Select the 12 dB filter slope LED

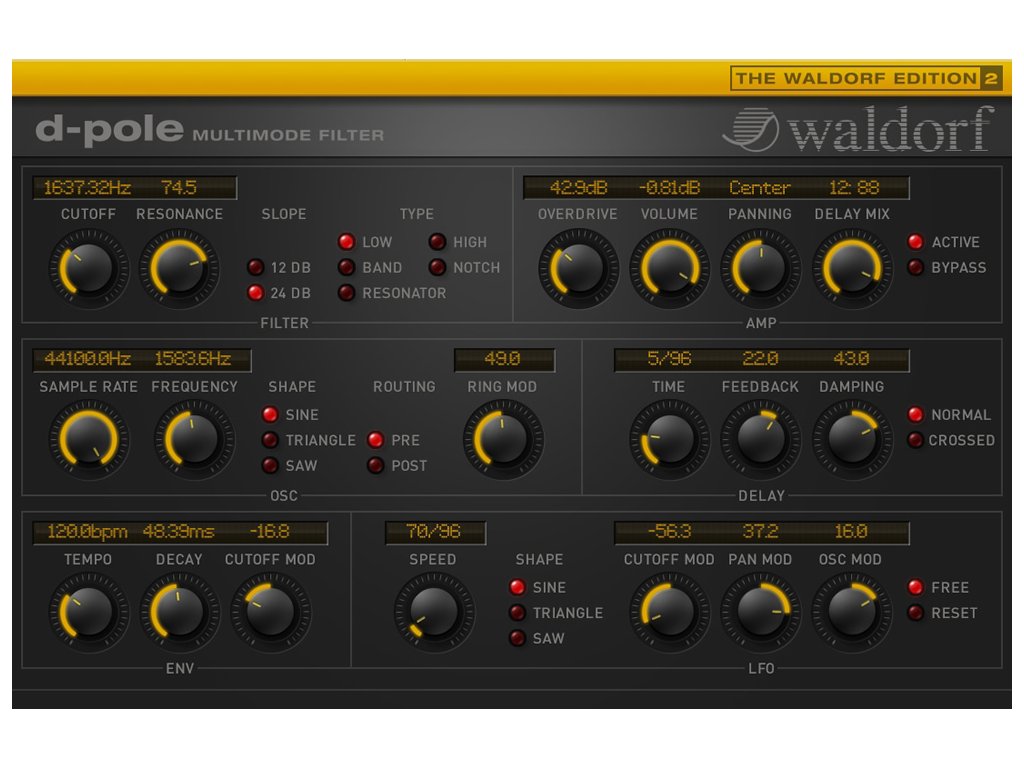tap(256, 268)
